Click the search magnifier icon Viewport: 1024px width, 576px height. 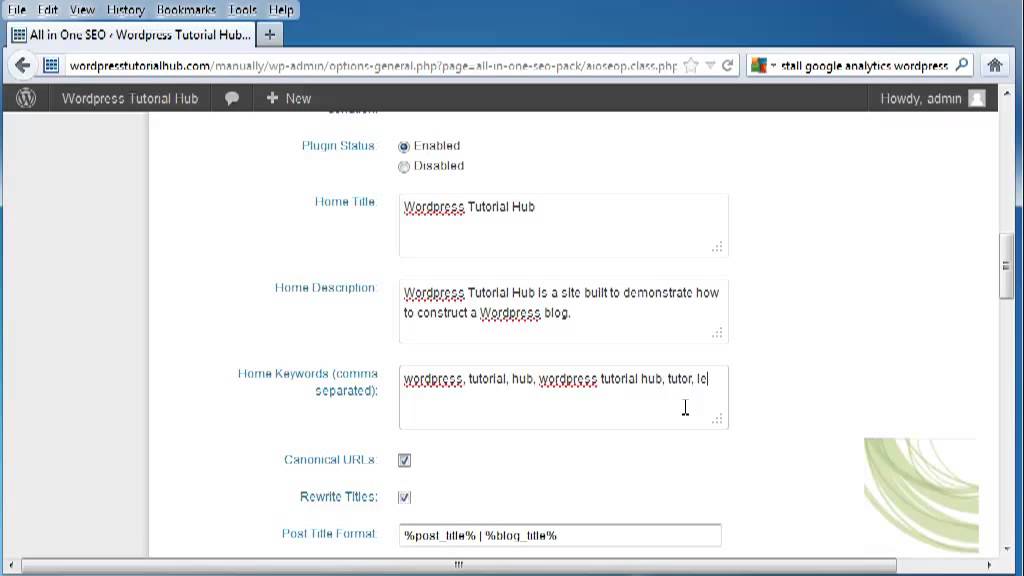[961, 65]
